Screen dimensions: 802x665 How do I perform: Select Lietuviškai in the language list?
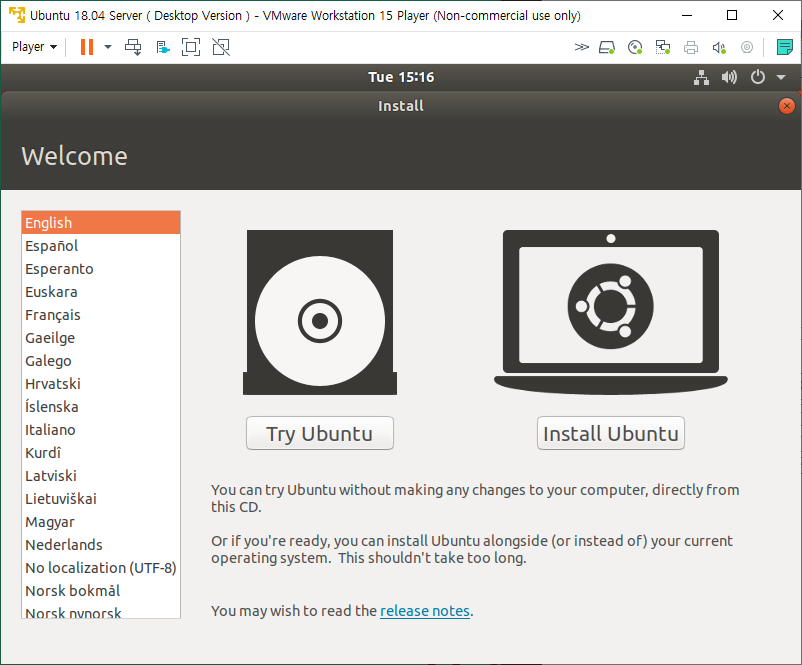click(x=101, y=499)
